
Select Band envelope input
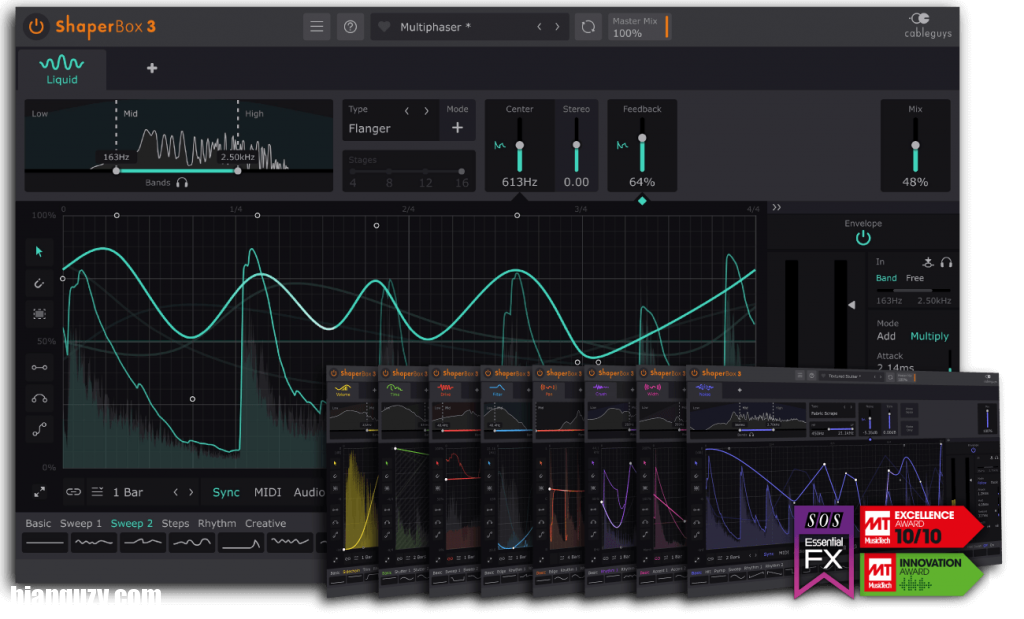(886, 278)
